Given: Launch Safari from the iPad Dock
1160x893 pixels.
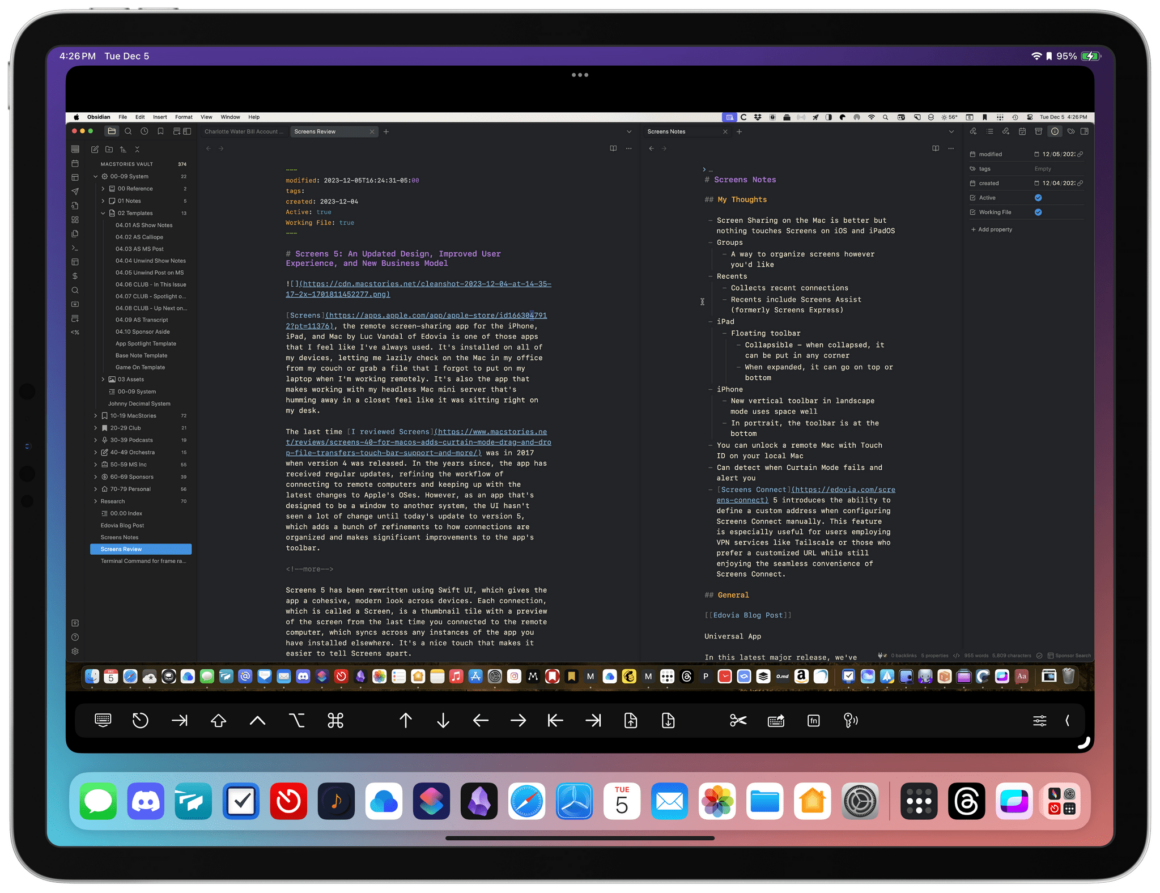Looking at the screenshot, I should (526, 800).
